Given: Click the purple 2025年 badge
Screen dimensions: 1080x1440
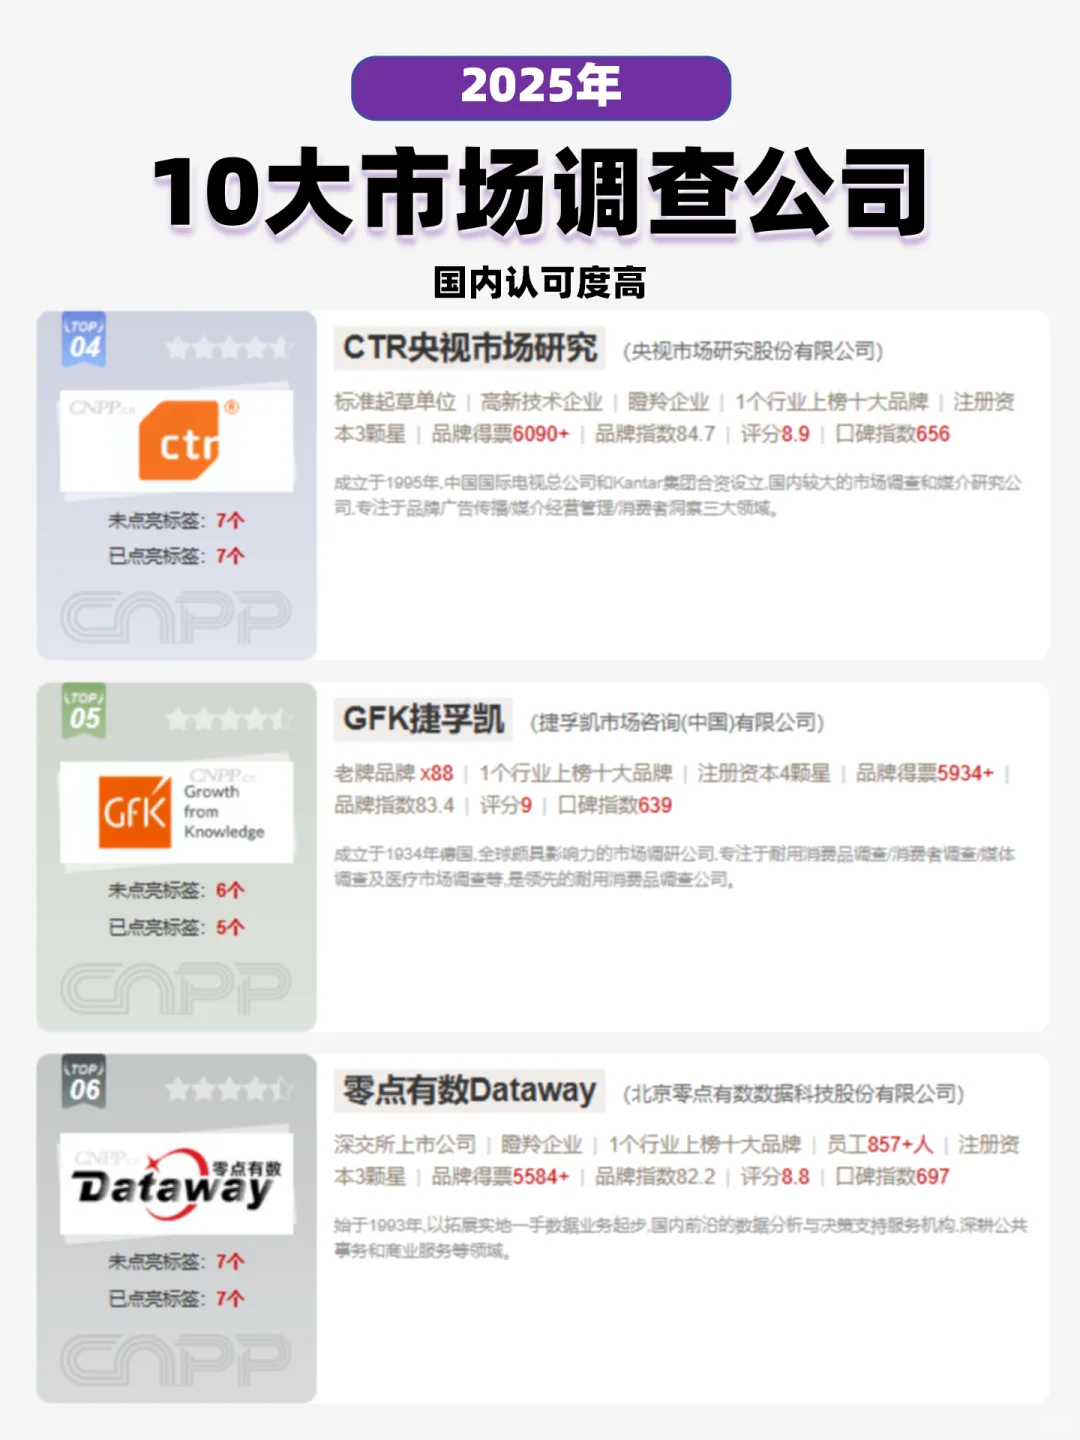Looking at the screenshot, I should point(541,88).
